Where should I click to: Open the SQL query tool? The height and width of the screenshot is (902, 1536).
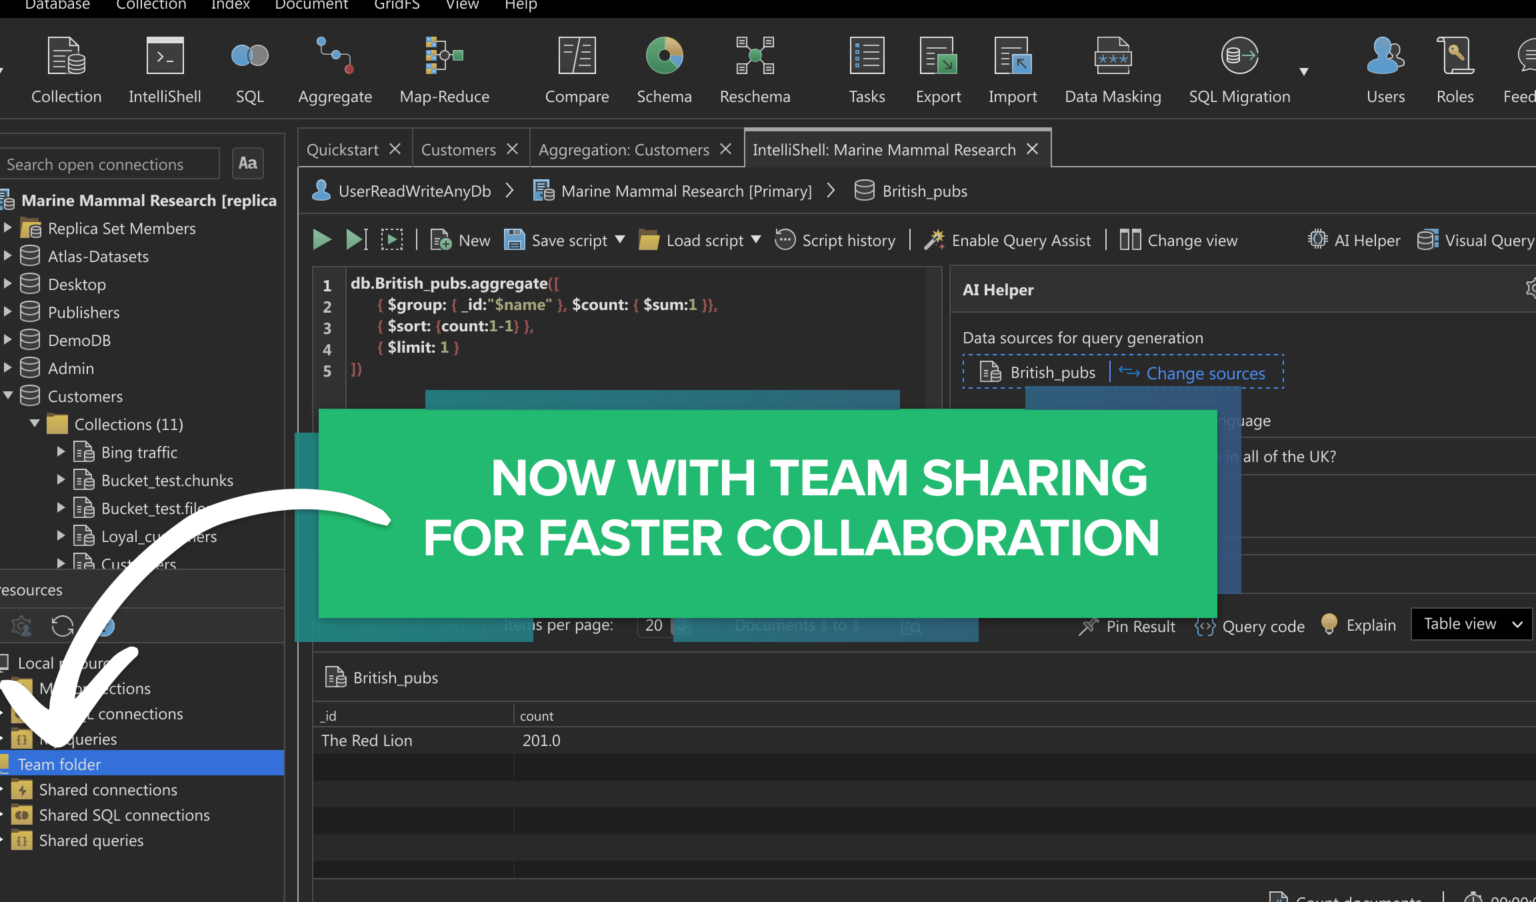coord(250,70)
